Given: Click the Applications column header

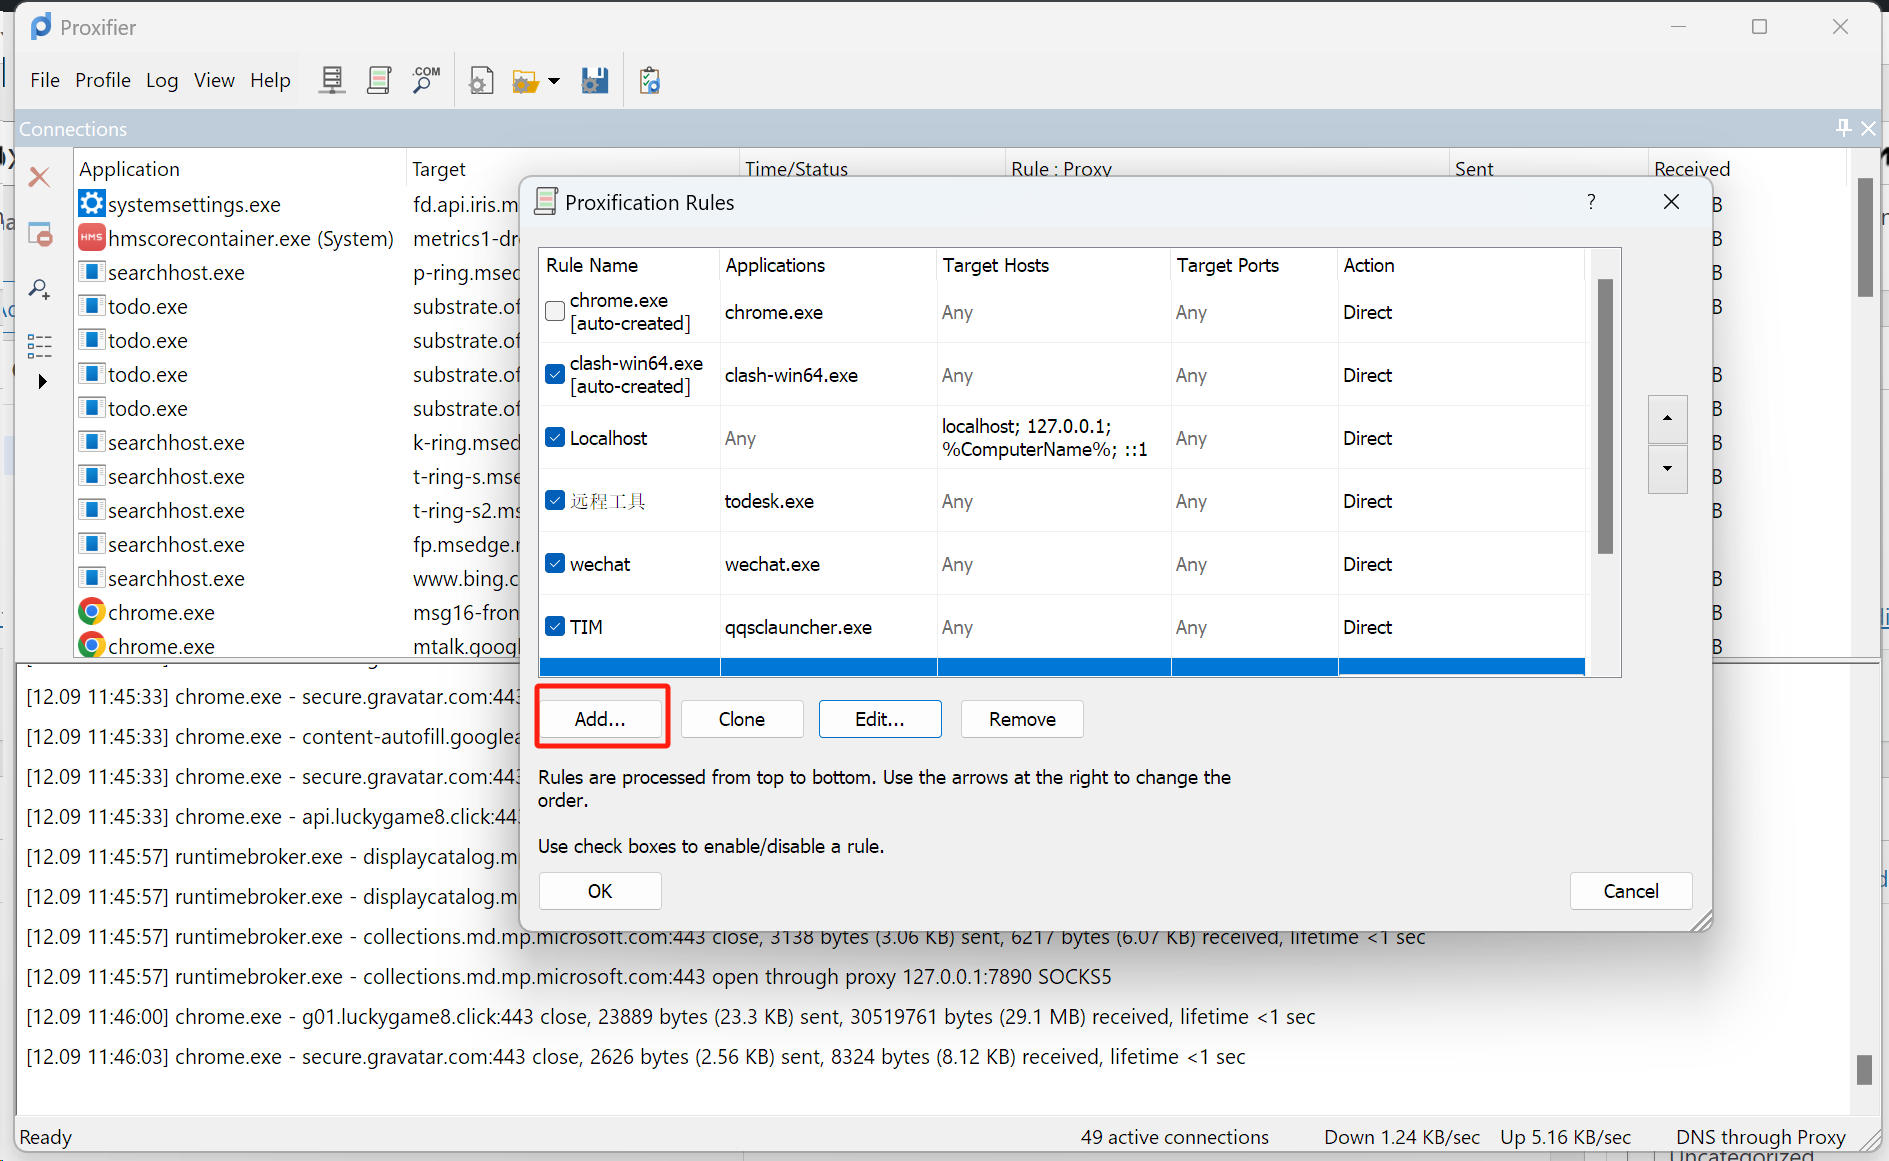Looking at the screenshot, I should 828,265.
